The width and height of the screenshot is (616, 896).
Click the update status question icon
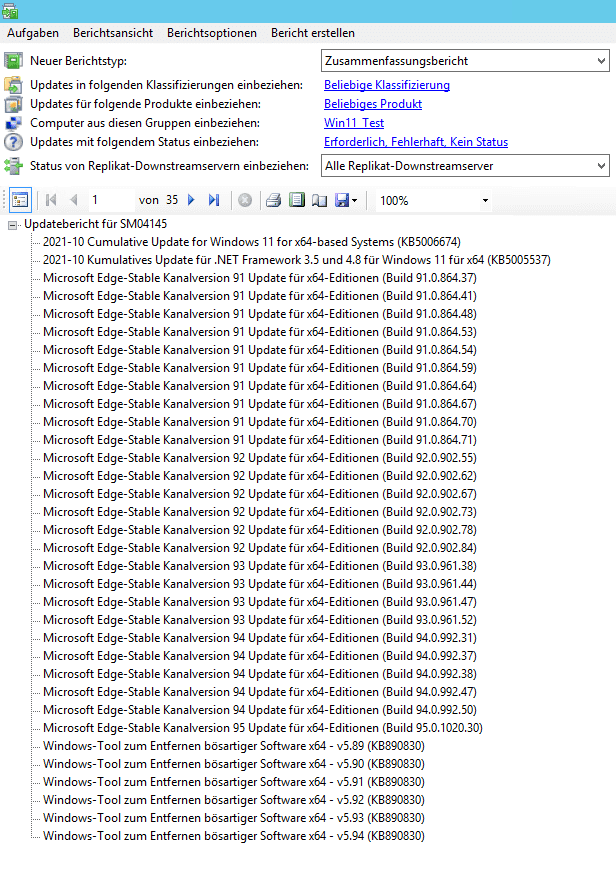[x=14, y=142]
